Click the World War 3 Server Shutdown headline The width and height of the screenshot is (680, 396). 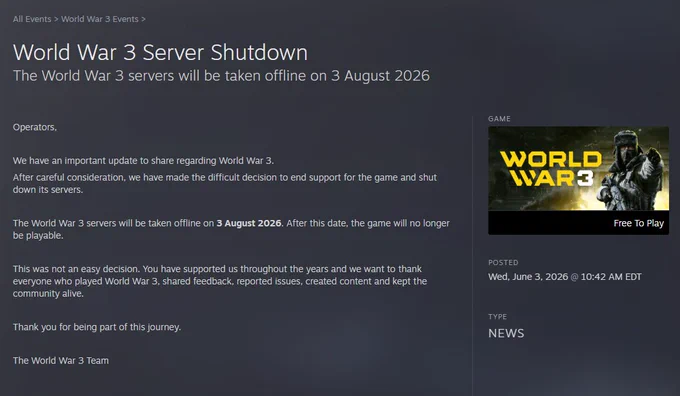(160, 52)
